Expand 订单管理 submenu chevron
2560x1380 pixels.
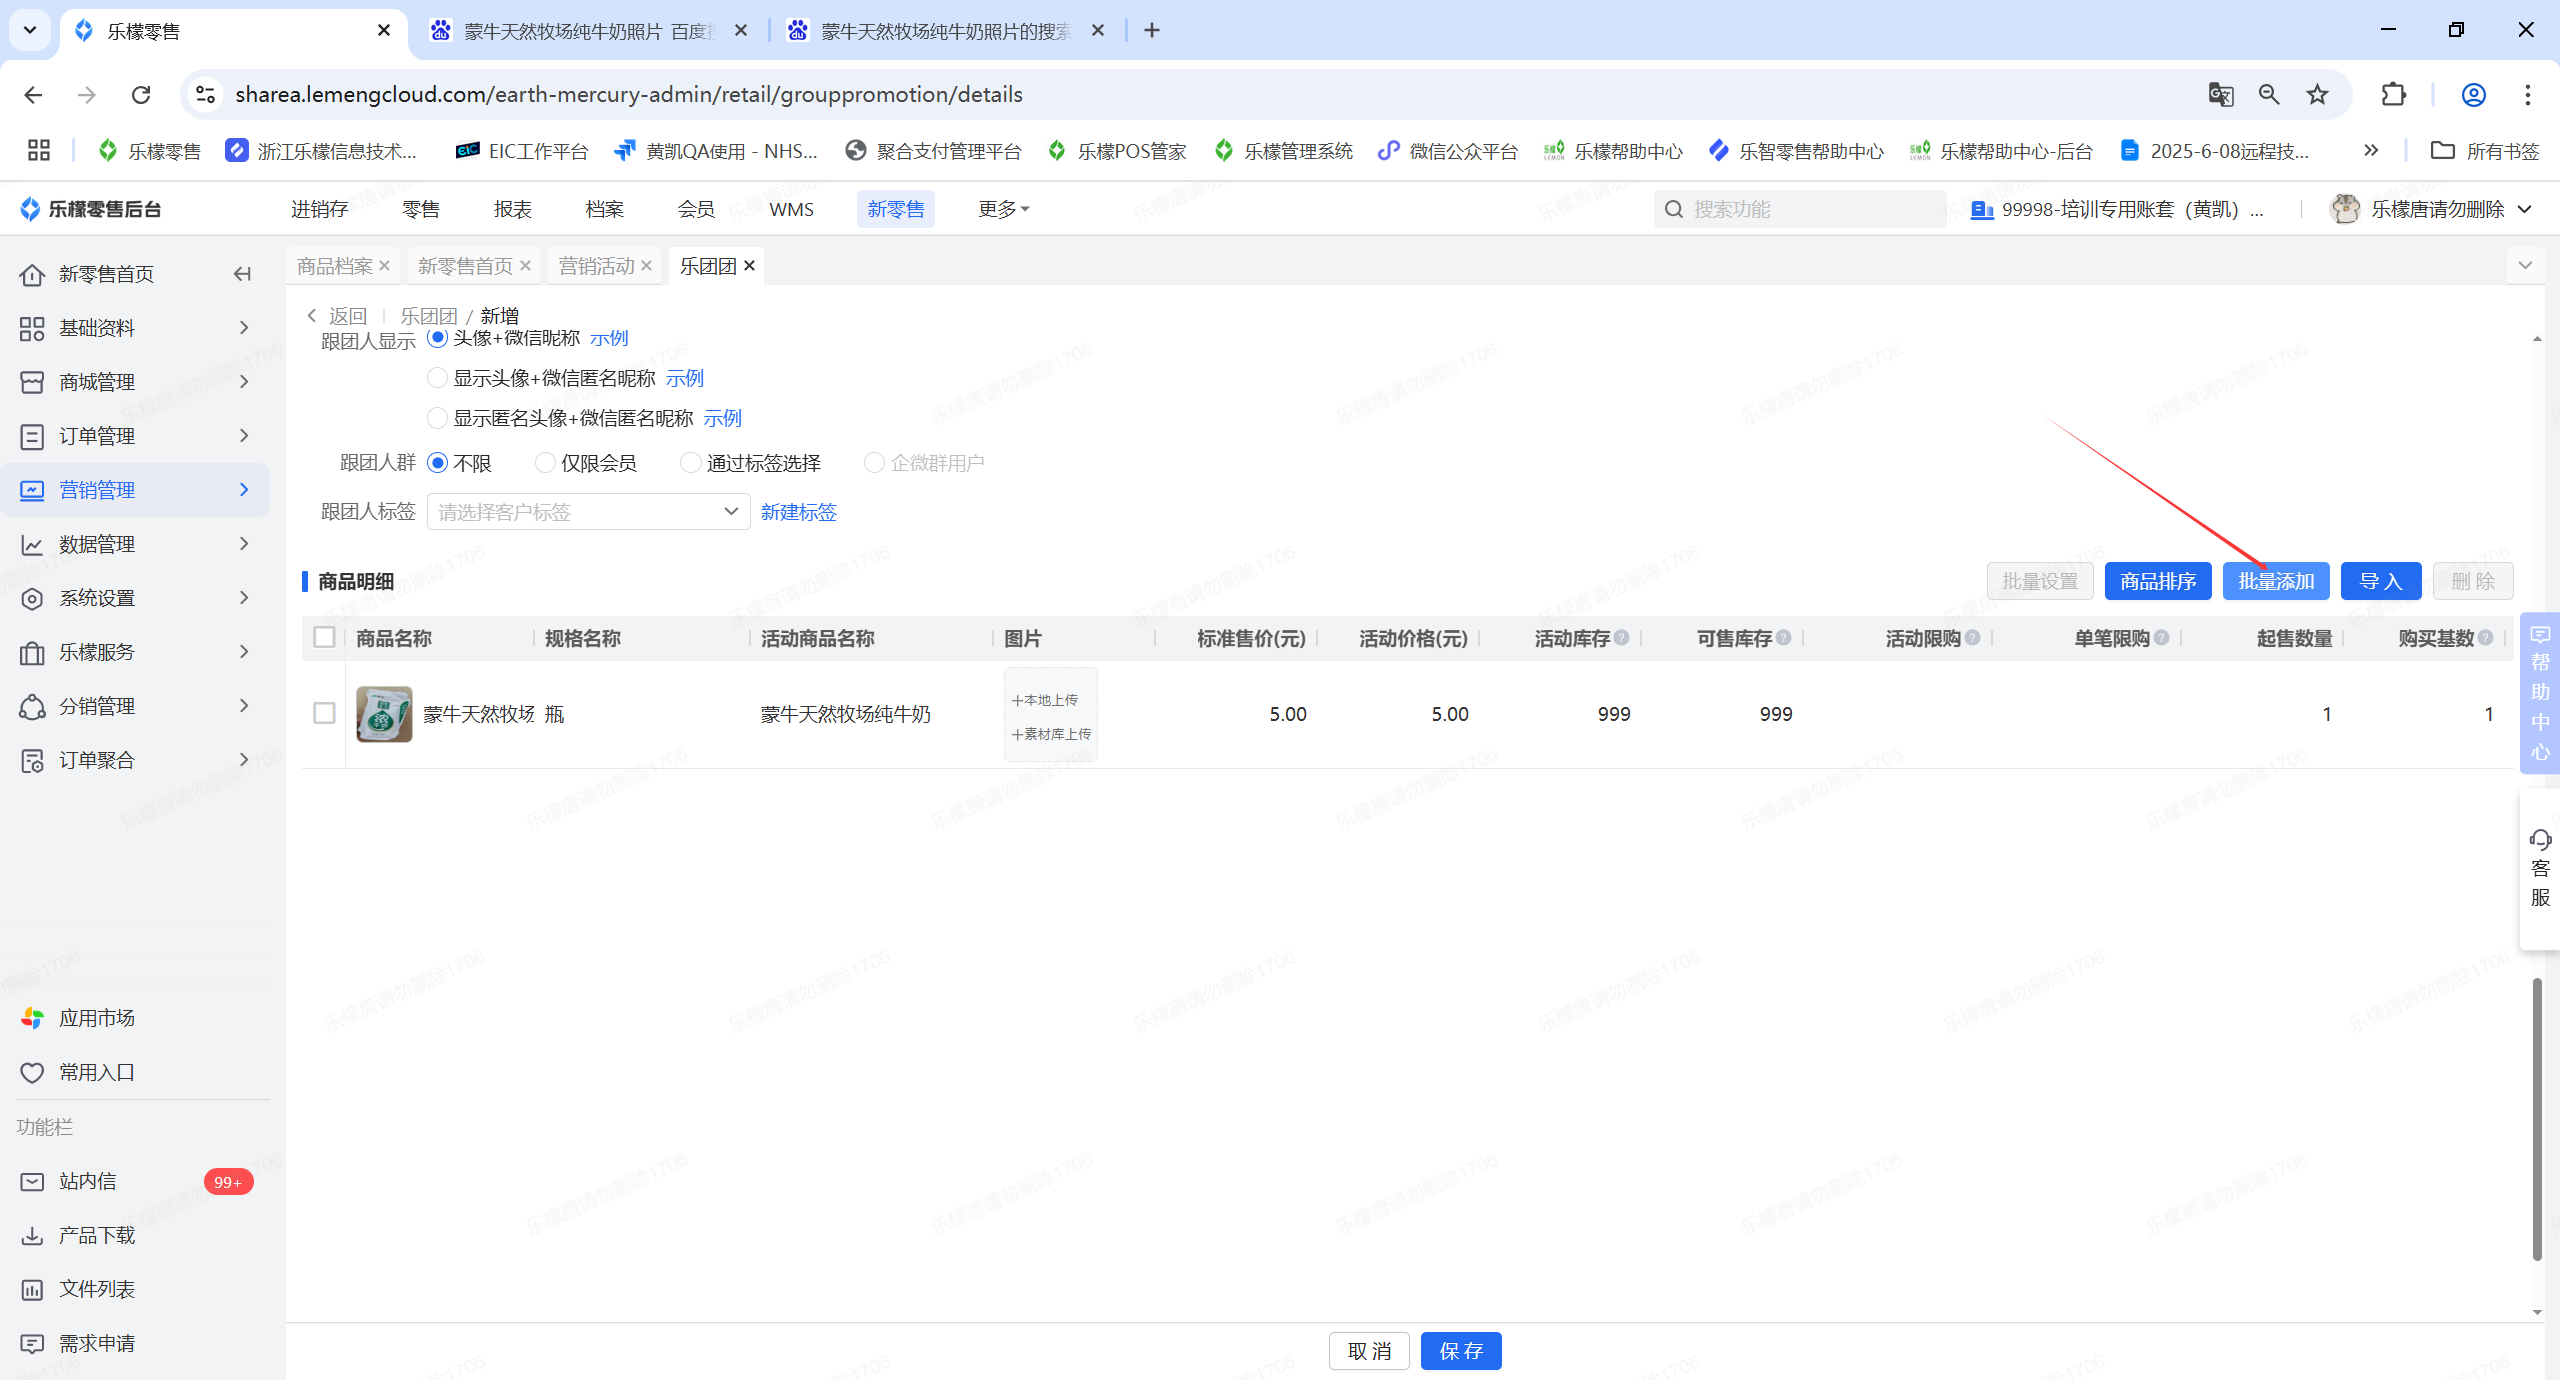(244, 435)
